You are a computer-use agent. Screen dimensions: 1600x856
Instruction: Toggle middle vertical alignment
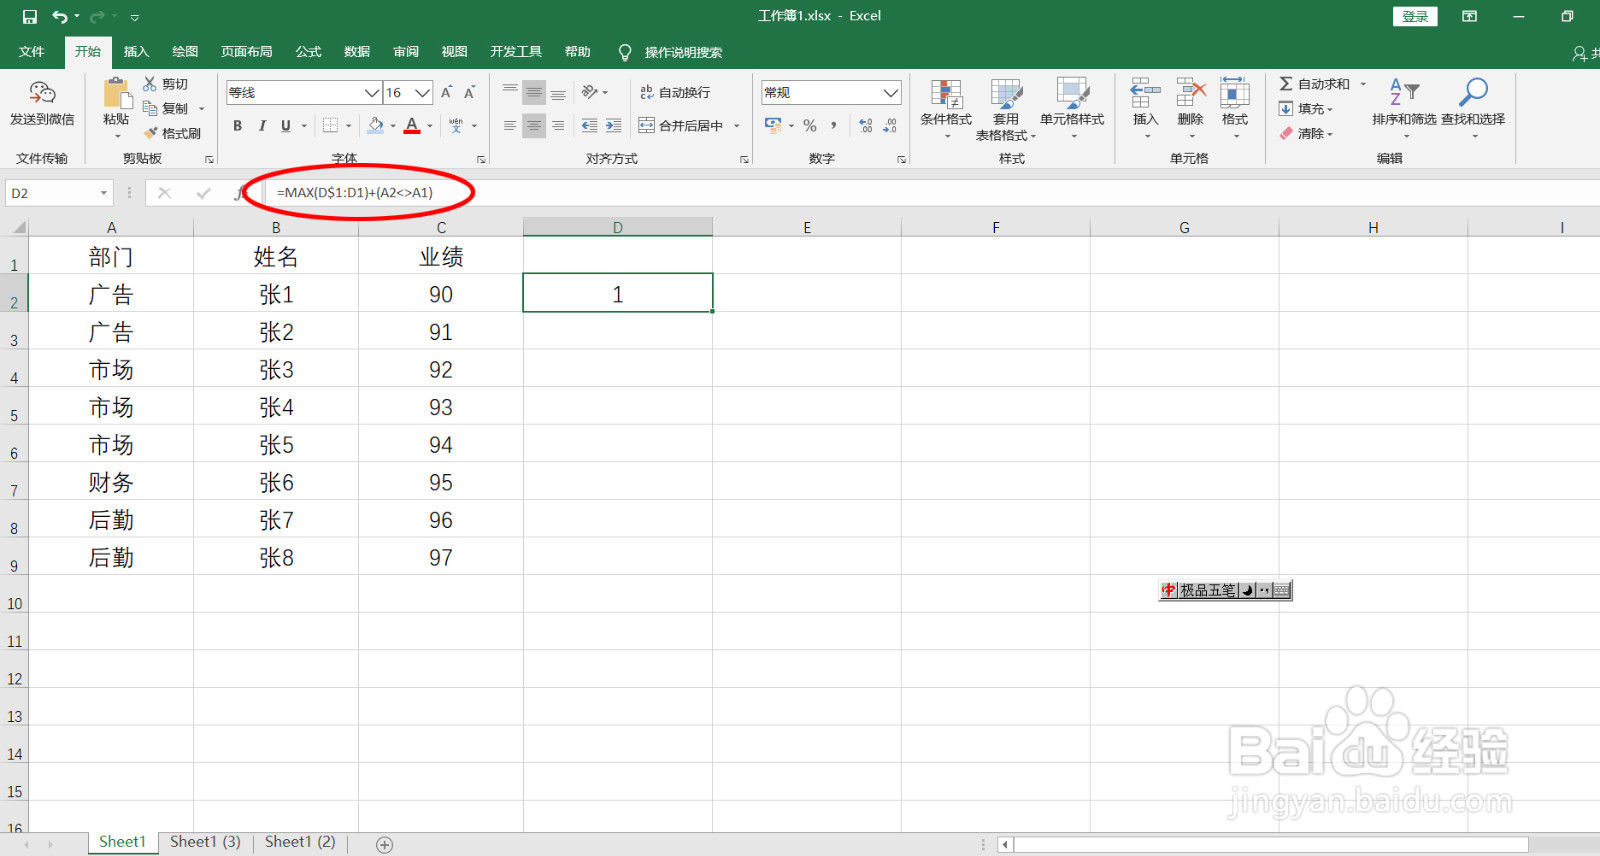pos(534,92)
